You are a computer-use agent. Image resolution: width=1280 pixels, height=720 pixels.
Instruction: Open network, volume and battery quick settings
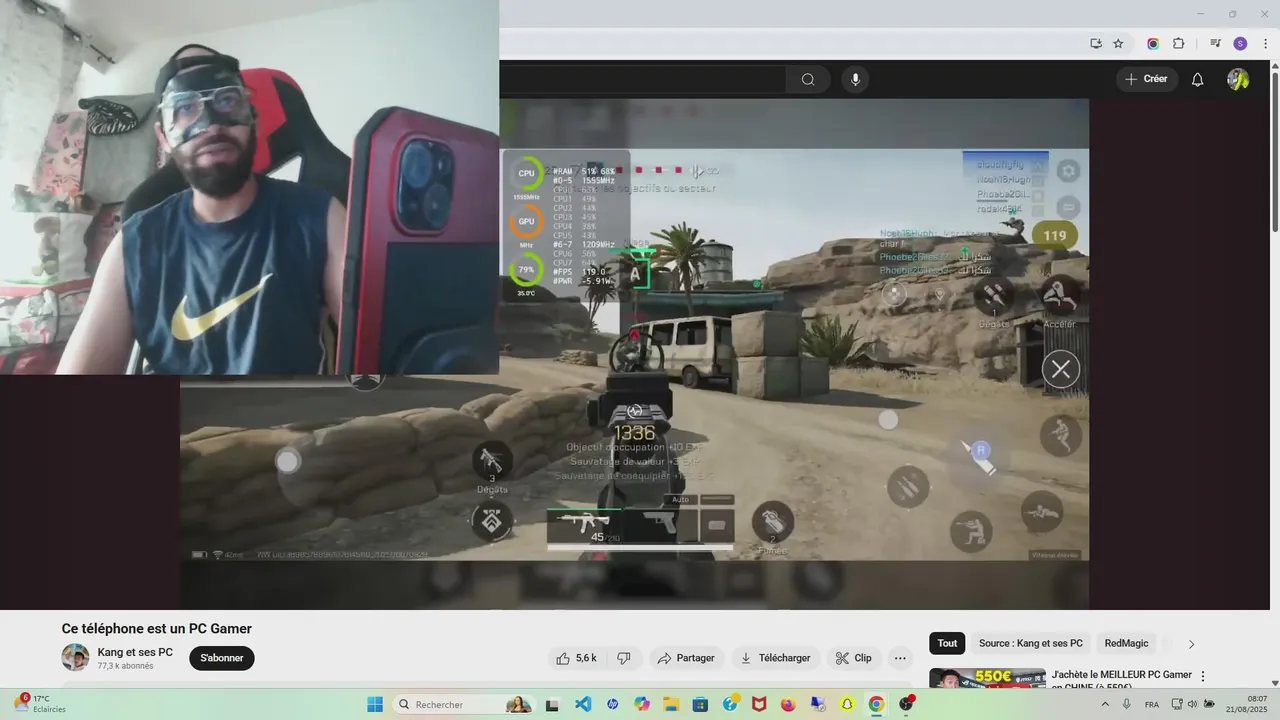[1192, 704]
